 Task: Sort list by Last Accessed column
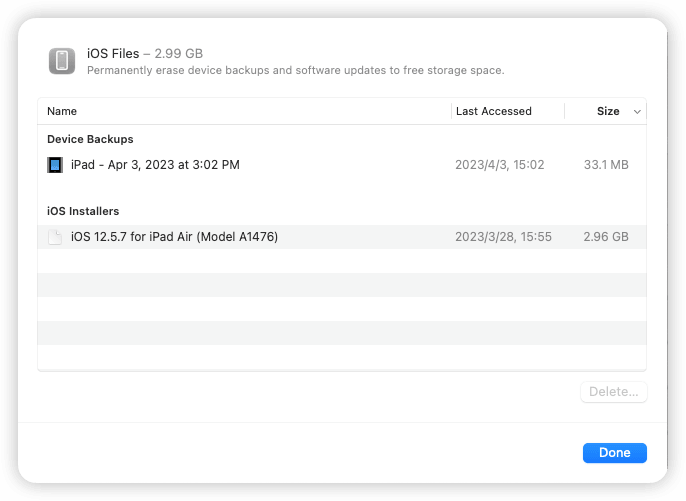(x=493, y=111)
